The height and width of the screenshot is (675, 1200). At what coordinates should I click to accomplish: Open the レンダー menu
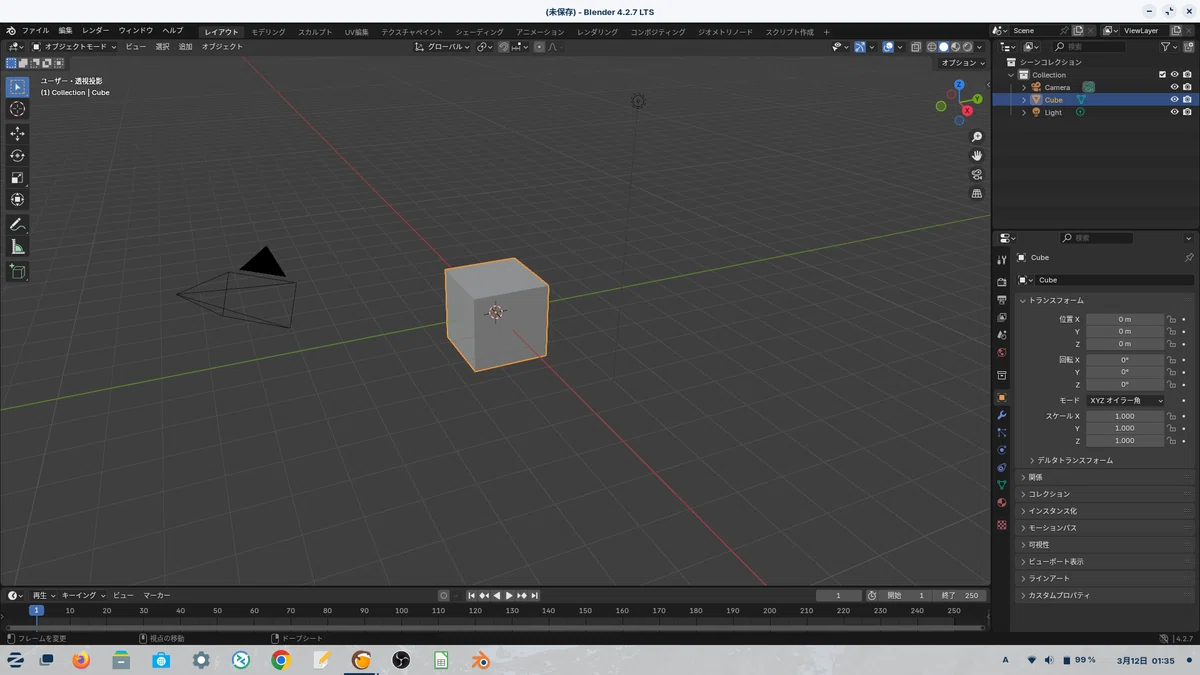pyautogui.click(x=96, y=31)
